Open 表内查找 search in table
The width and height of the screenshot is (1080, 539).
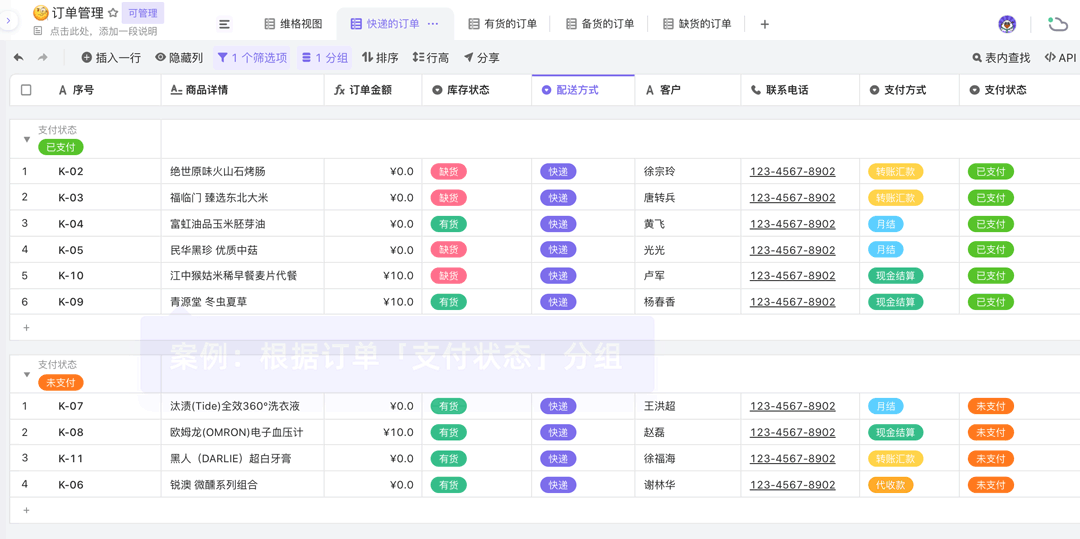coord(1001,58)
